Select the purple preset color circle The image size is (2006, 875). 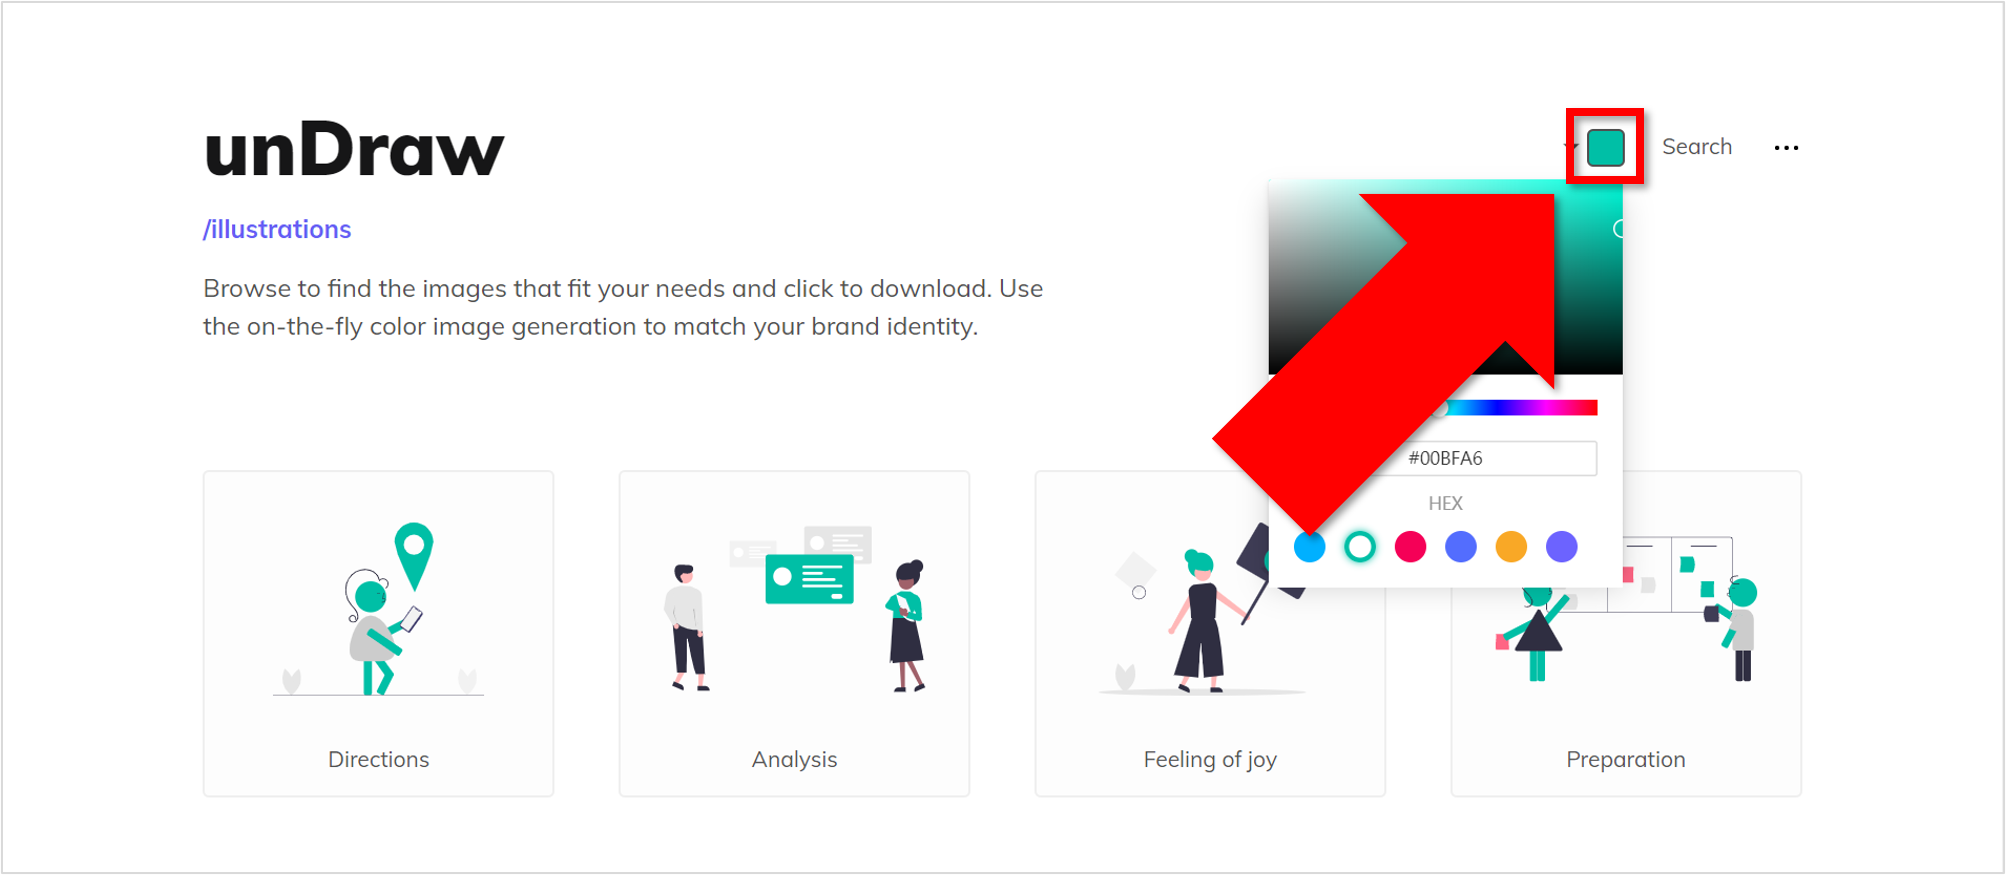pos(1561,547)
